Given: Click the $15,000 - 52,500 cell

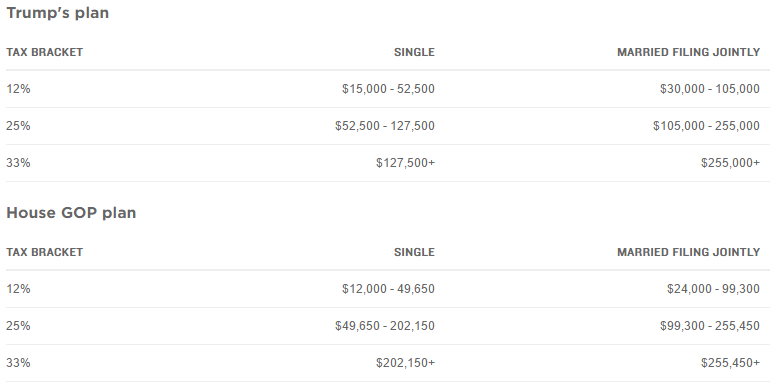Looking at the screenshot, I should pos(388,89).
